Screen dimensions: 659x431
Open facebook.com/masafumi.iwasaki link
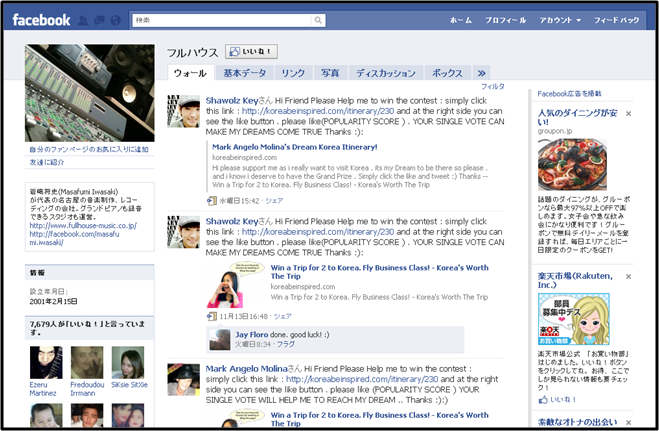click(74, 238)
